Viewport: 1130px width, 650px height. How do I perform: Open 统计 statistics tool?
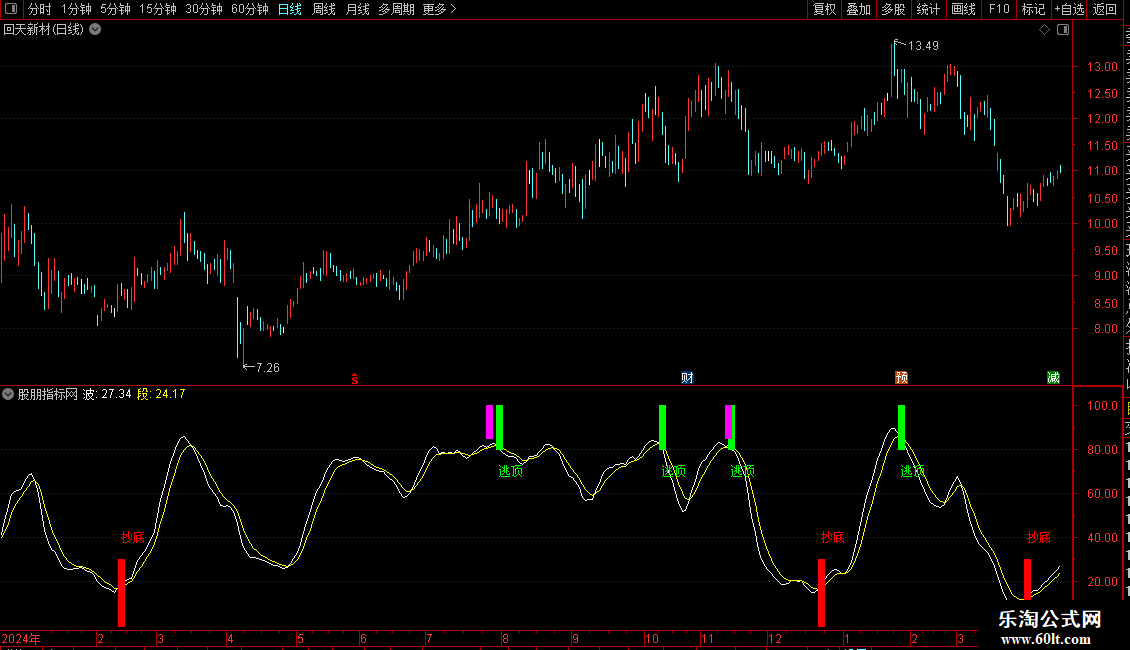927,9
